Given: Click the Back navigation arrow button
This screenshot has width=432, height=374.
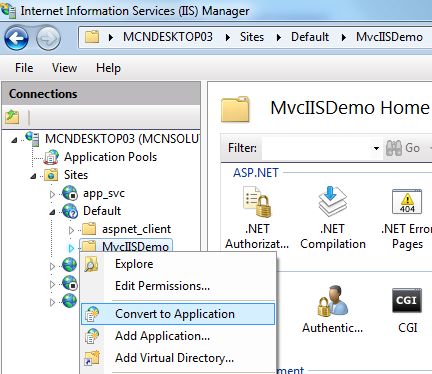Looking at the screenshot, I should (16, 39).
